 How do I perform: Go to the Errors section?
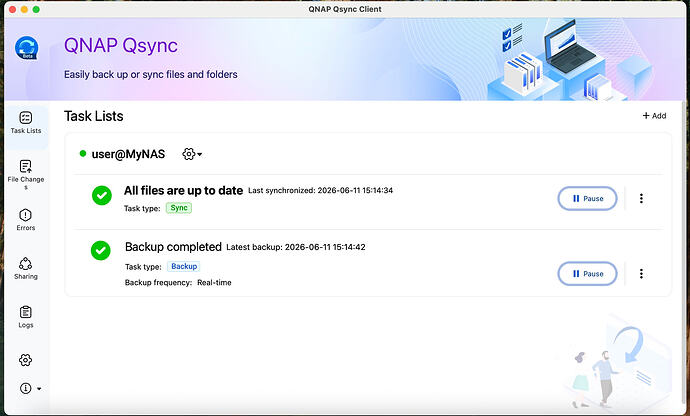(26, 220)
